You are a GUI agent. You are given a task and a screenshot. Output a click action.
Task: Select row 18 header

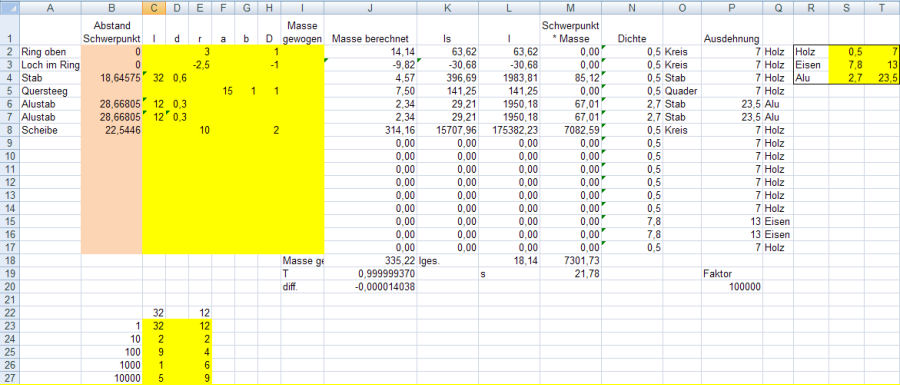[9, 261]
